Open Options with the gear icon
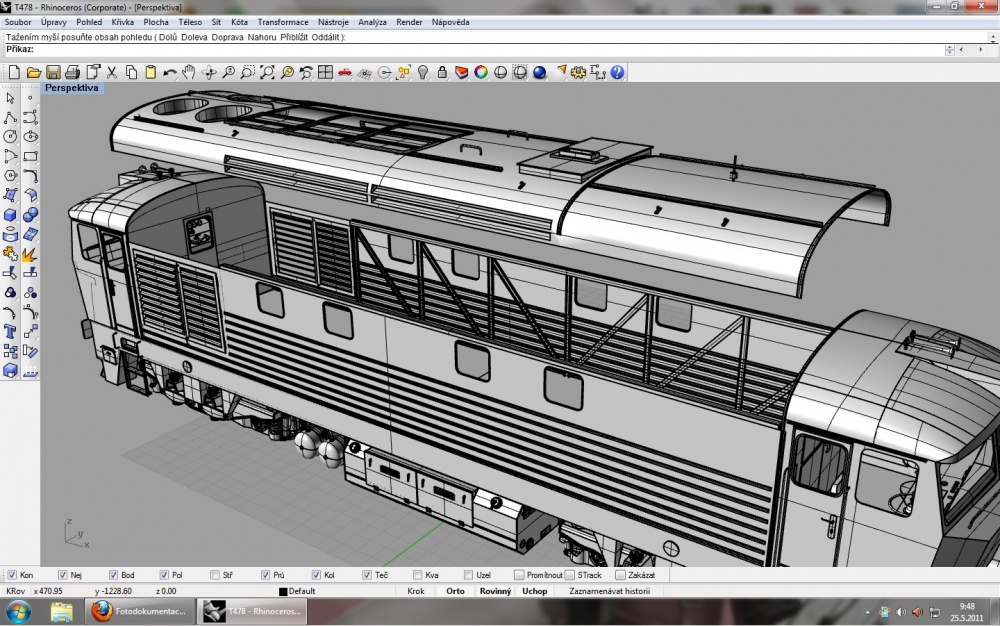 [578, 73]
